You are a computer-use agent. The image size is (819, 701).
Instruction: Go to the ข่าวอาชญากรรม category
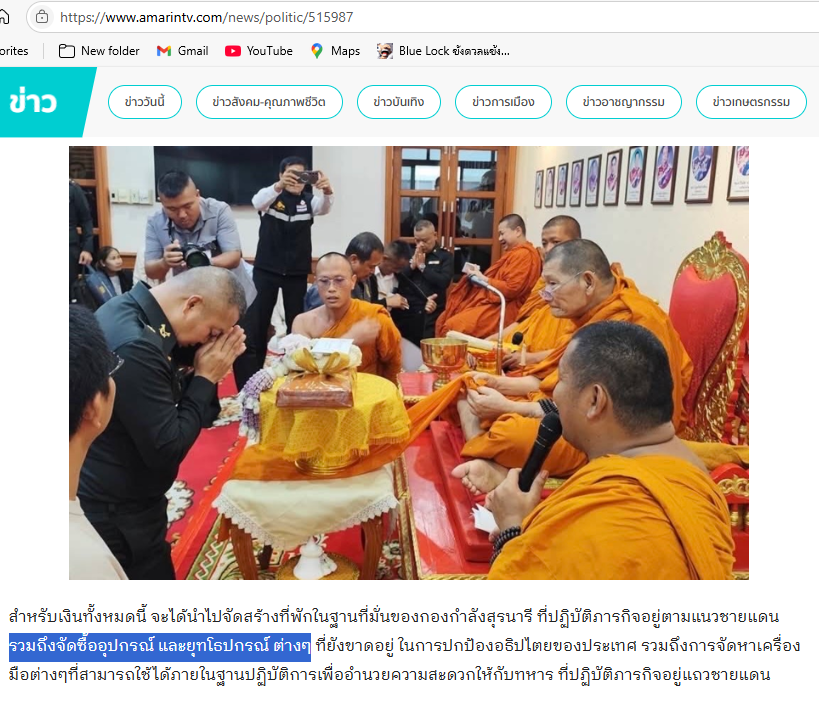624,102
